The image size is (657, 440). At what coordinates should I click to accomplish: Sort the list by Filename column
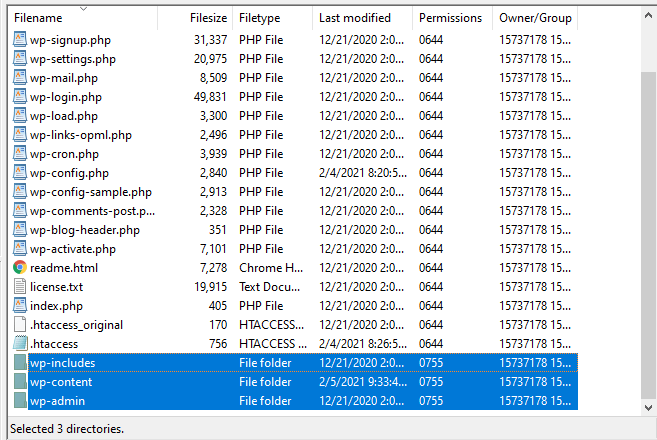(x=38, y=18)
